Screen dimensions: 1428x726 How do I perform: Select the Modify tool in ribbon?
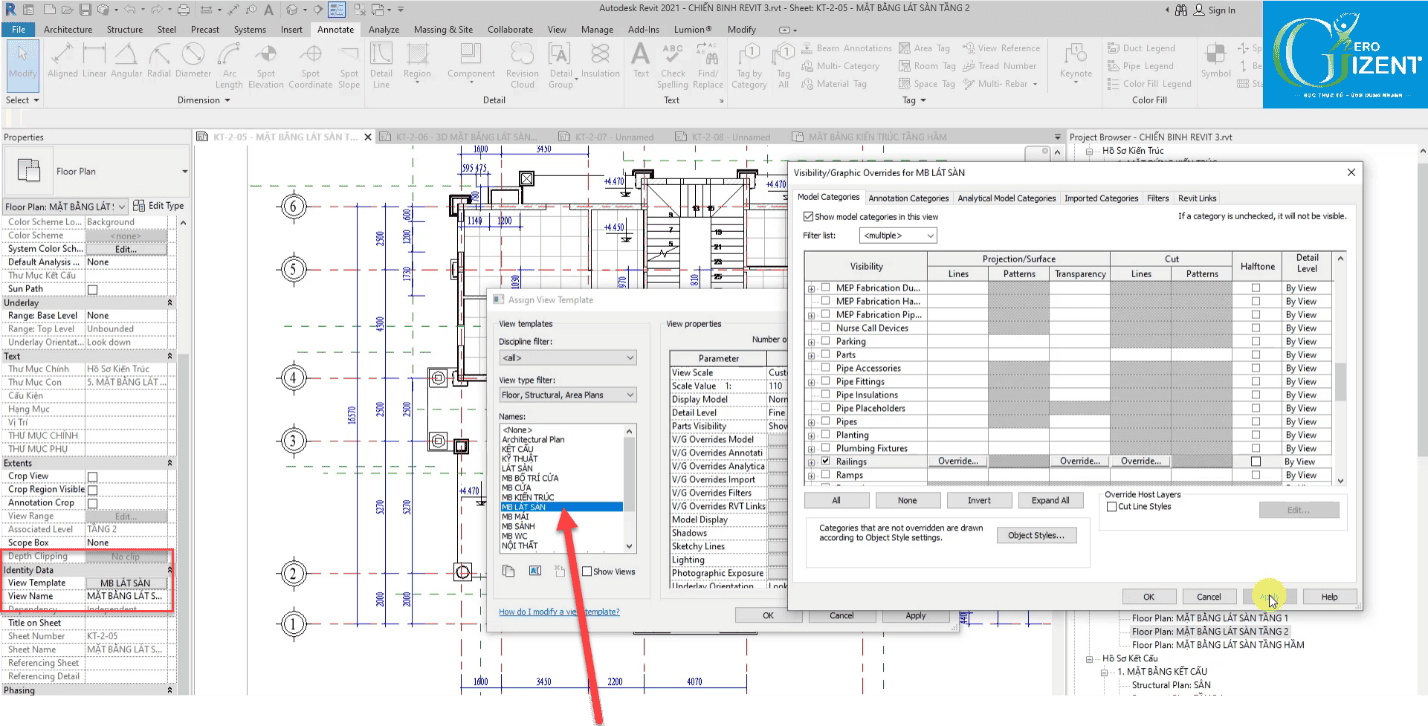pos(22,64)
